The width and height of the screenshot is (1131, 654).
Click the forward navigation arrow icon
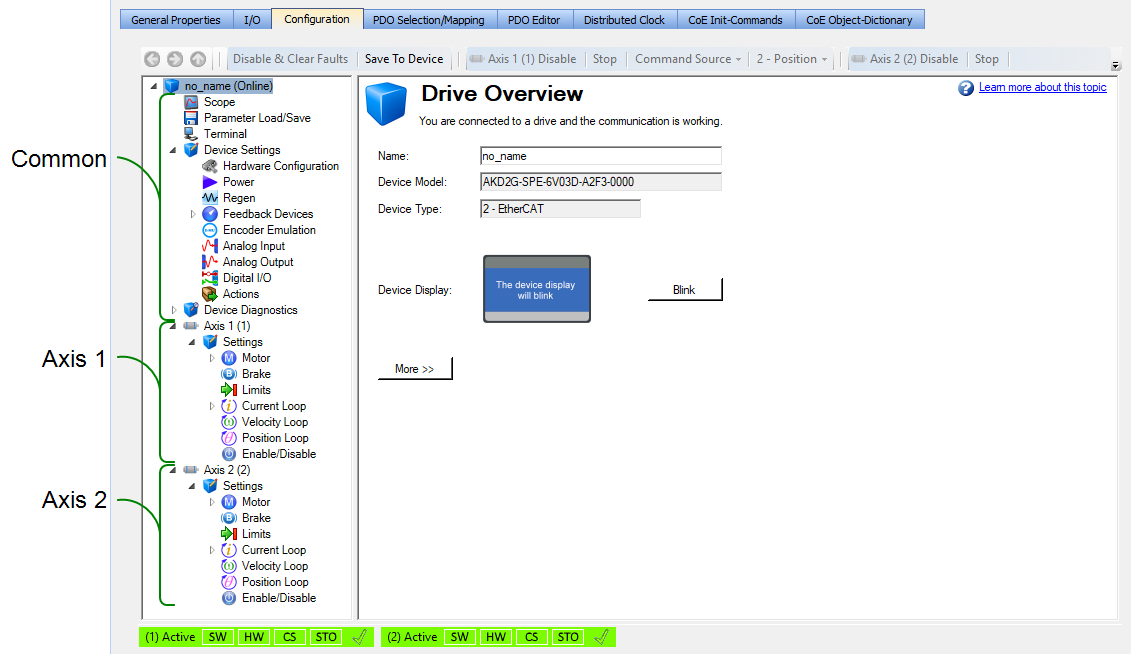[175, 59]
